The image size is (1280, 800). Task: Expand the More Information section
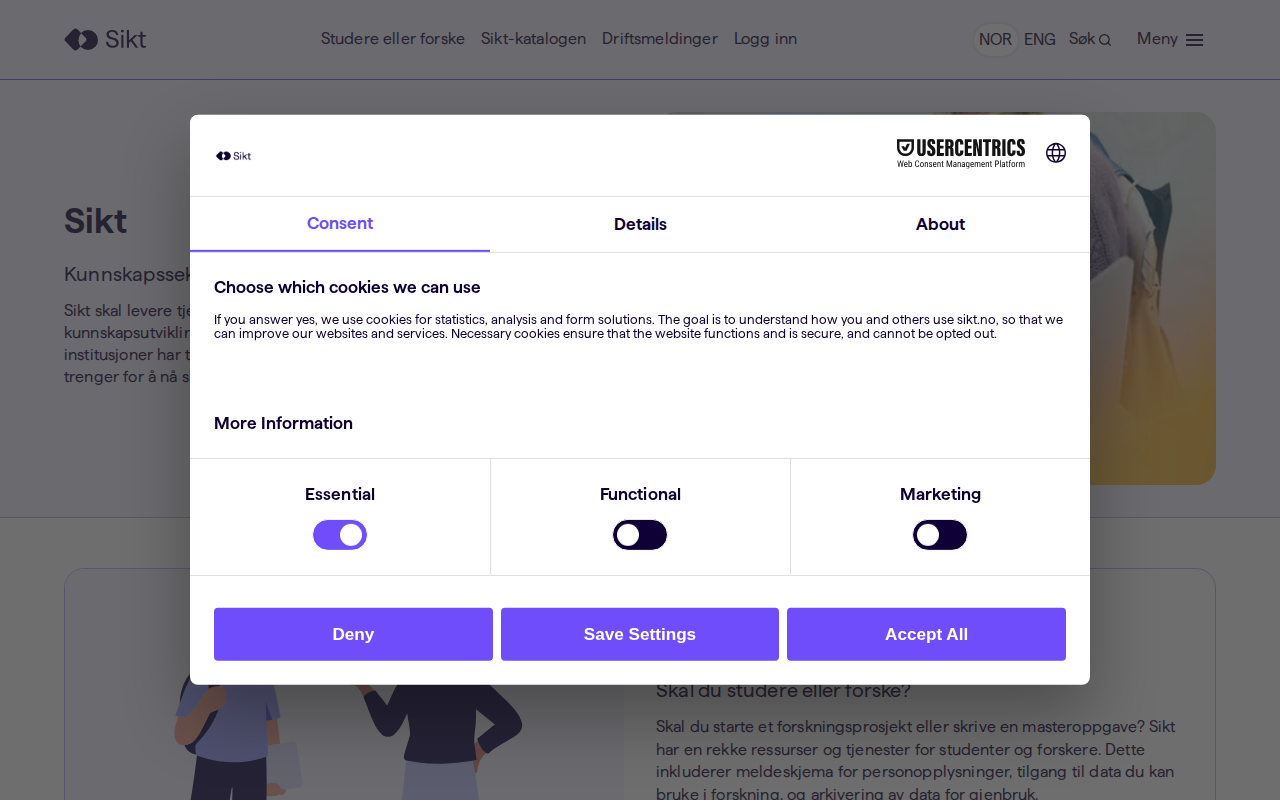pyautogui.click(x=283, y=423)
